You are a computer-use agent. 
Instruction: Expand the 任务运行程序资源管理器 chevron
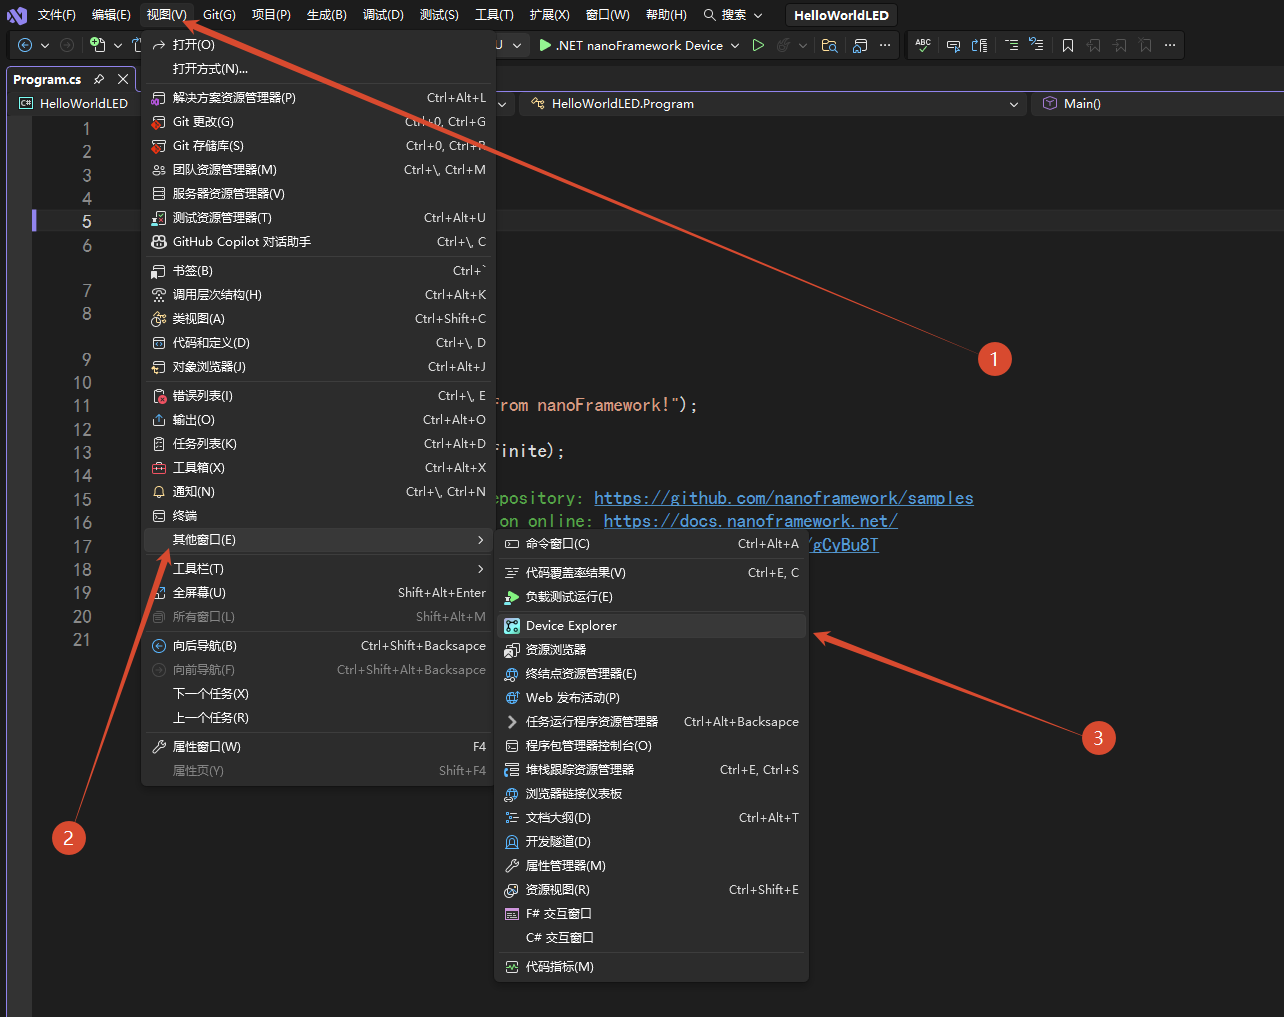point(512,722)
